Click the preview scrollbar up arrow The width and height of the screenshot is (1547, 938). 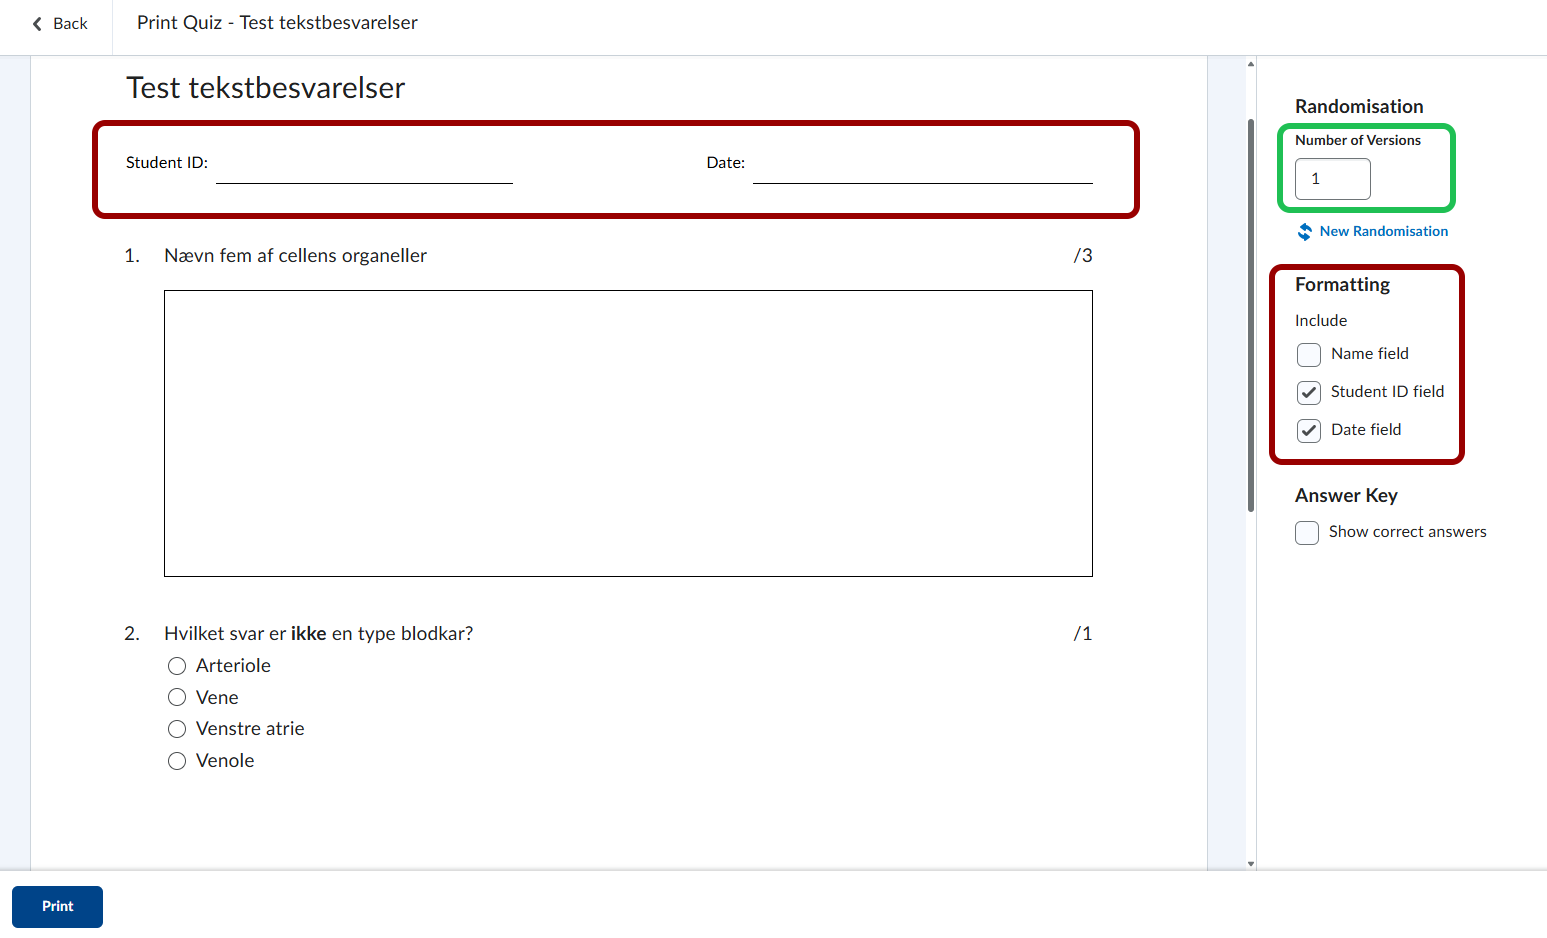click(1251, 64)
